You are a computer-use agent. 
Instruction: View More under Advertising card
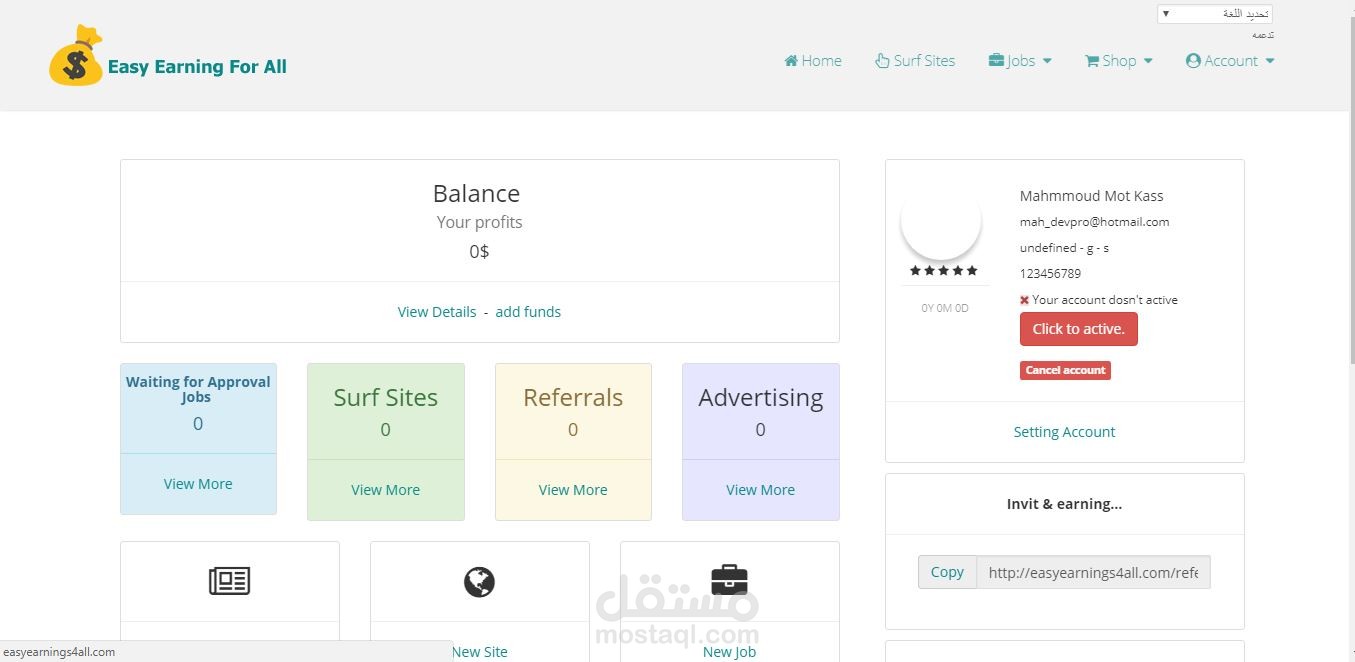click(x=760, y=490)
